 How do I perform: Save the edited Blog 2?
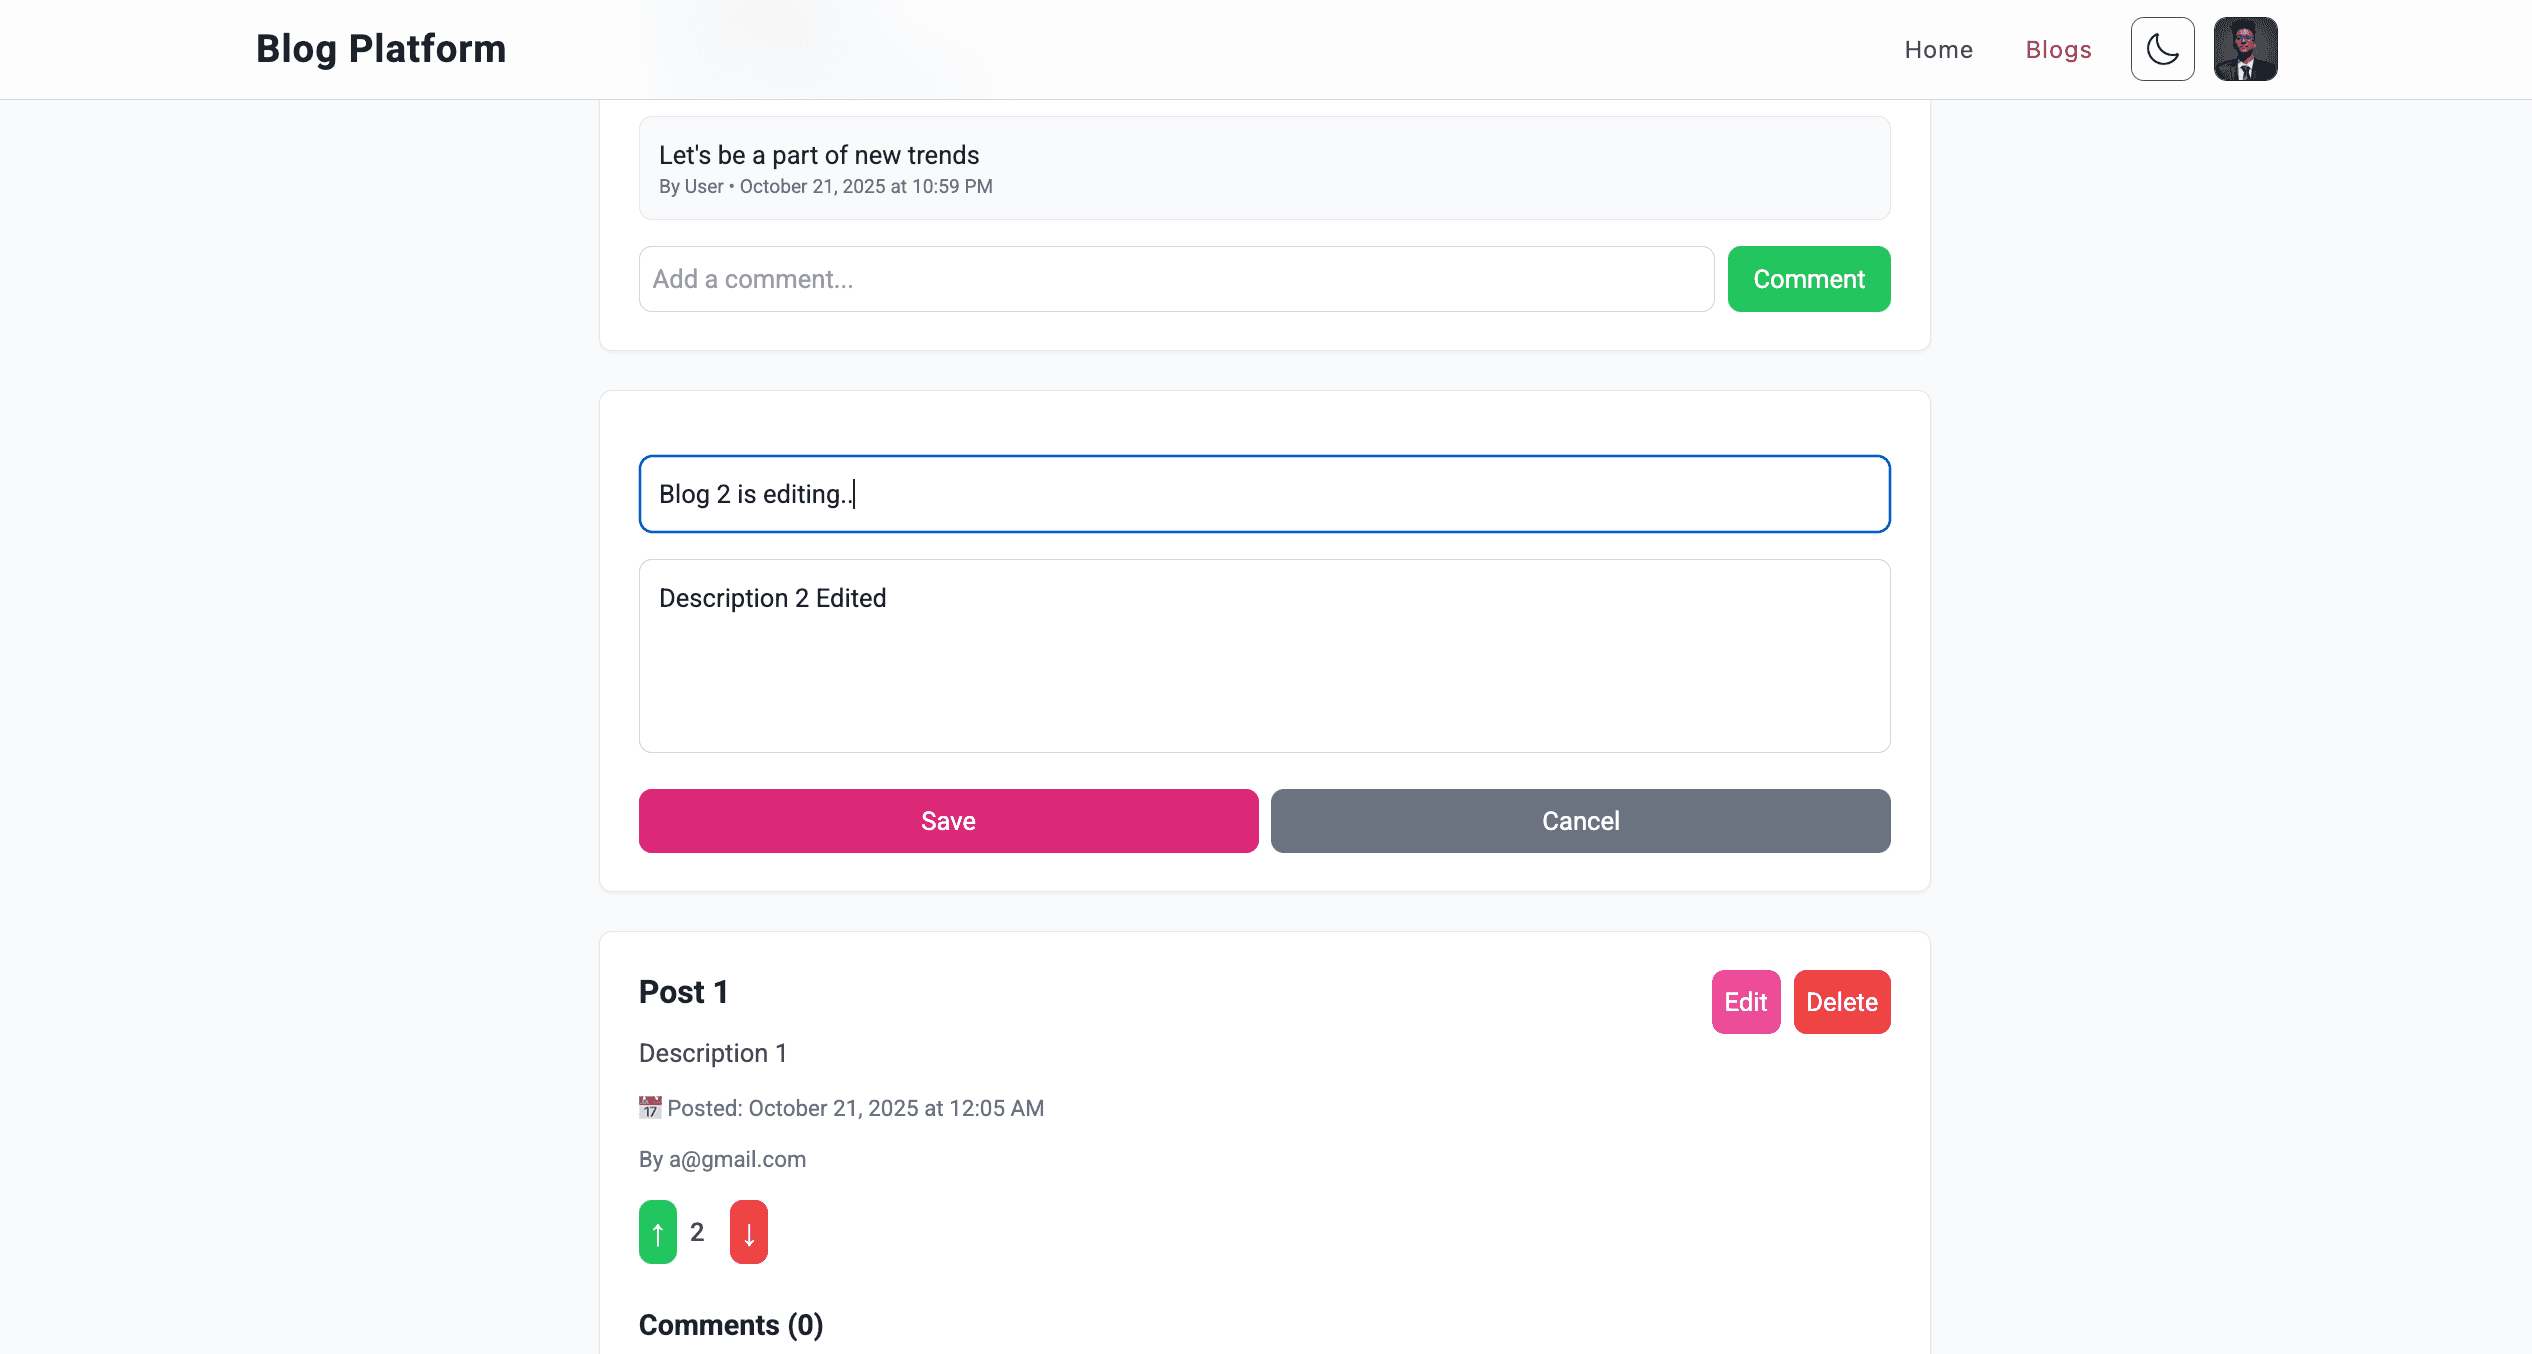(x=947, y=820)
